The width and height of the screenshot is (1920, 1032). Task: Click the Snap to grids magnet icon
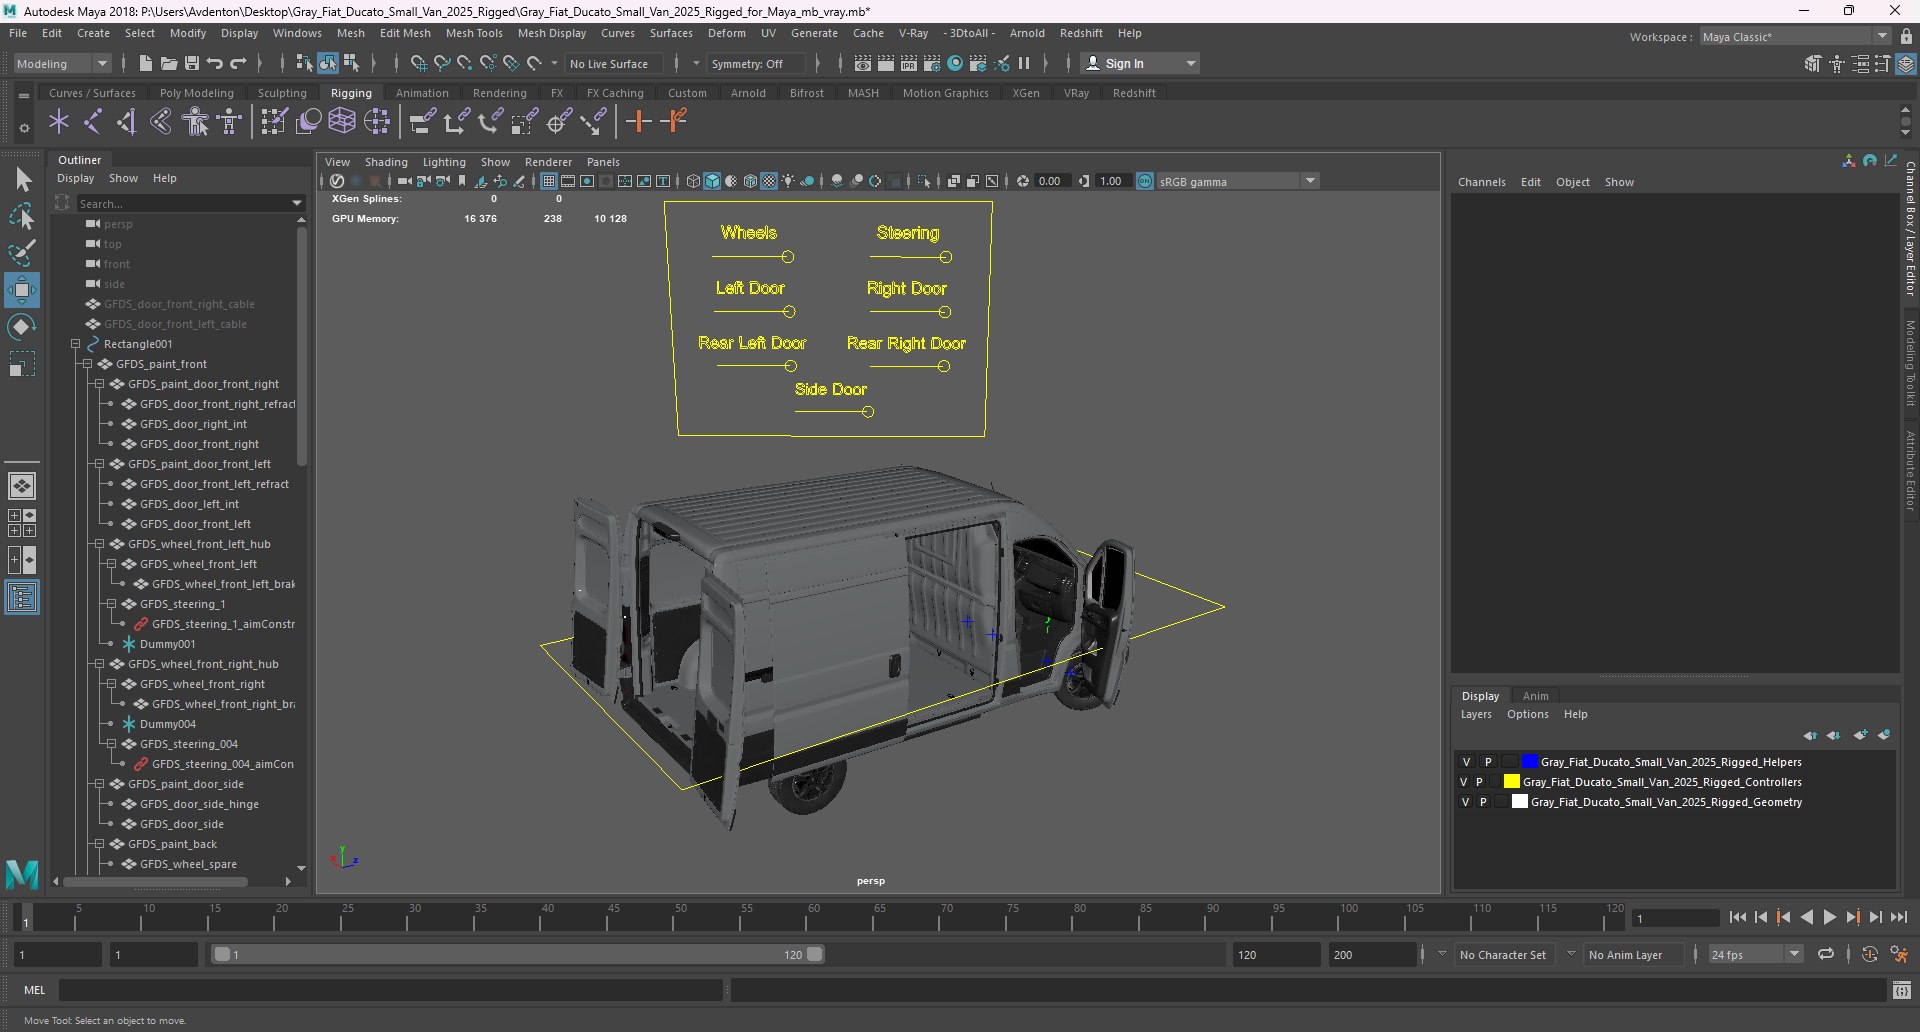[419, 63]
